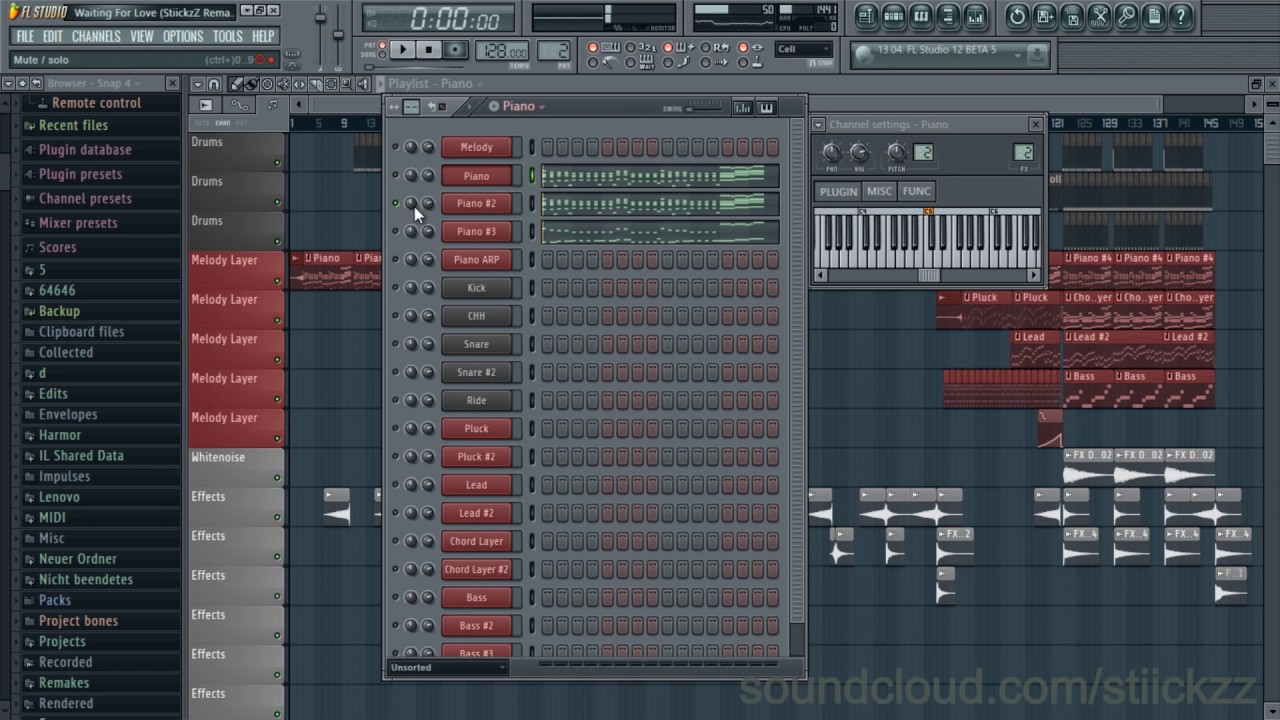Open the Recent files folder

73,125
